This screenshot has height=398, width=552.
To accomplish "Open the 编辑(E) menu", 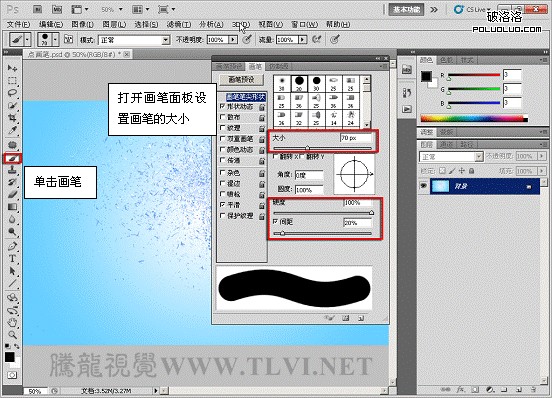I will click(51, 24).
